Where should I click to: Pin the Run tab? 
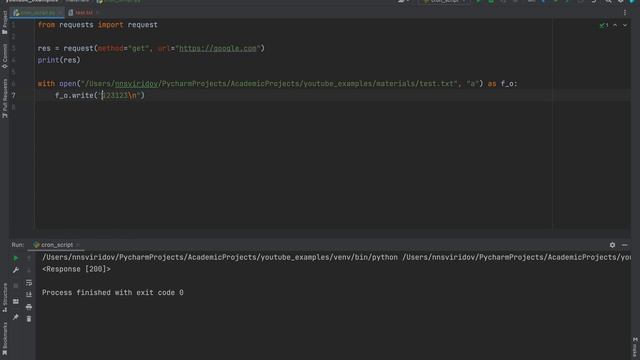click(x=16, y=317)
